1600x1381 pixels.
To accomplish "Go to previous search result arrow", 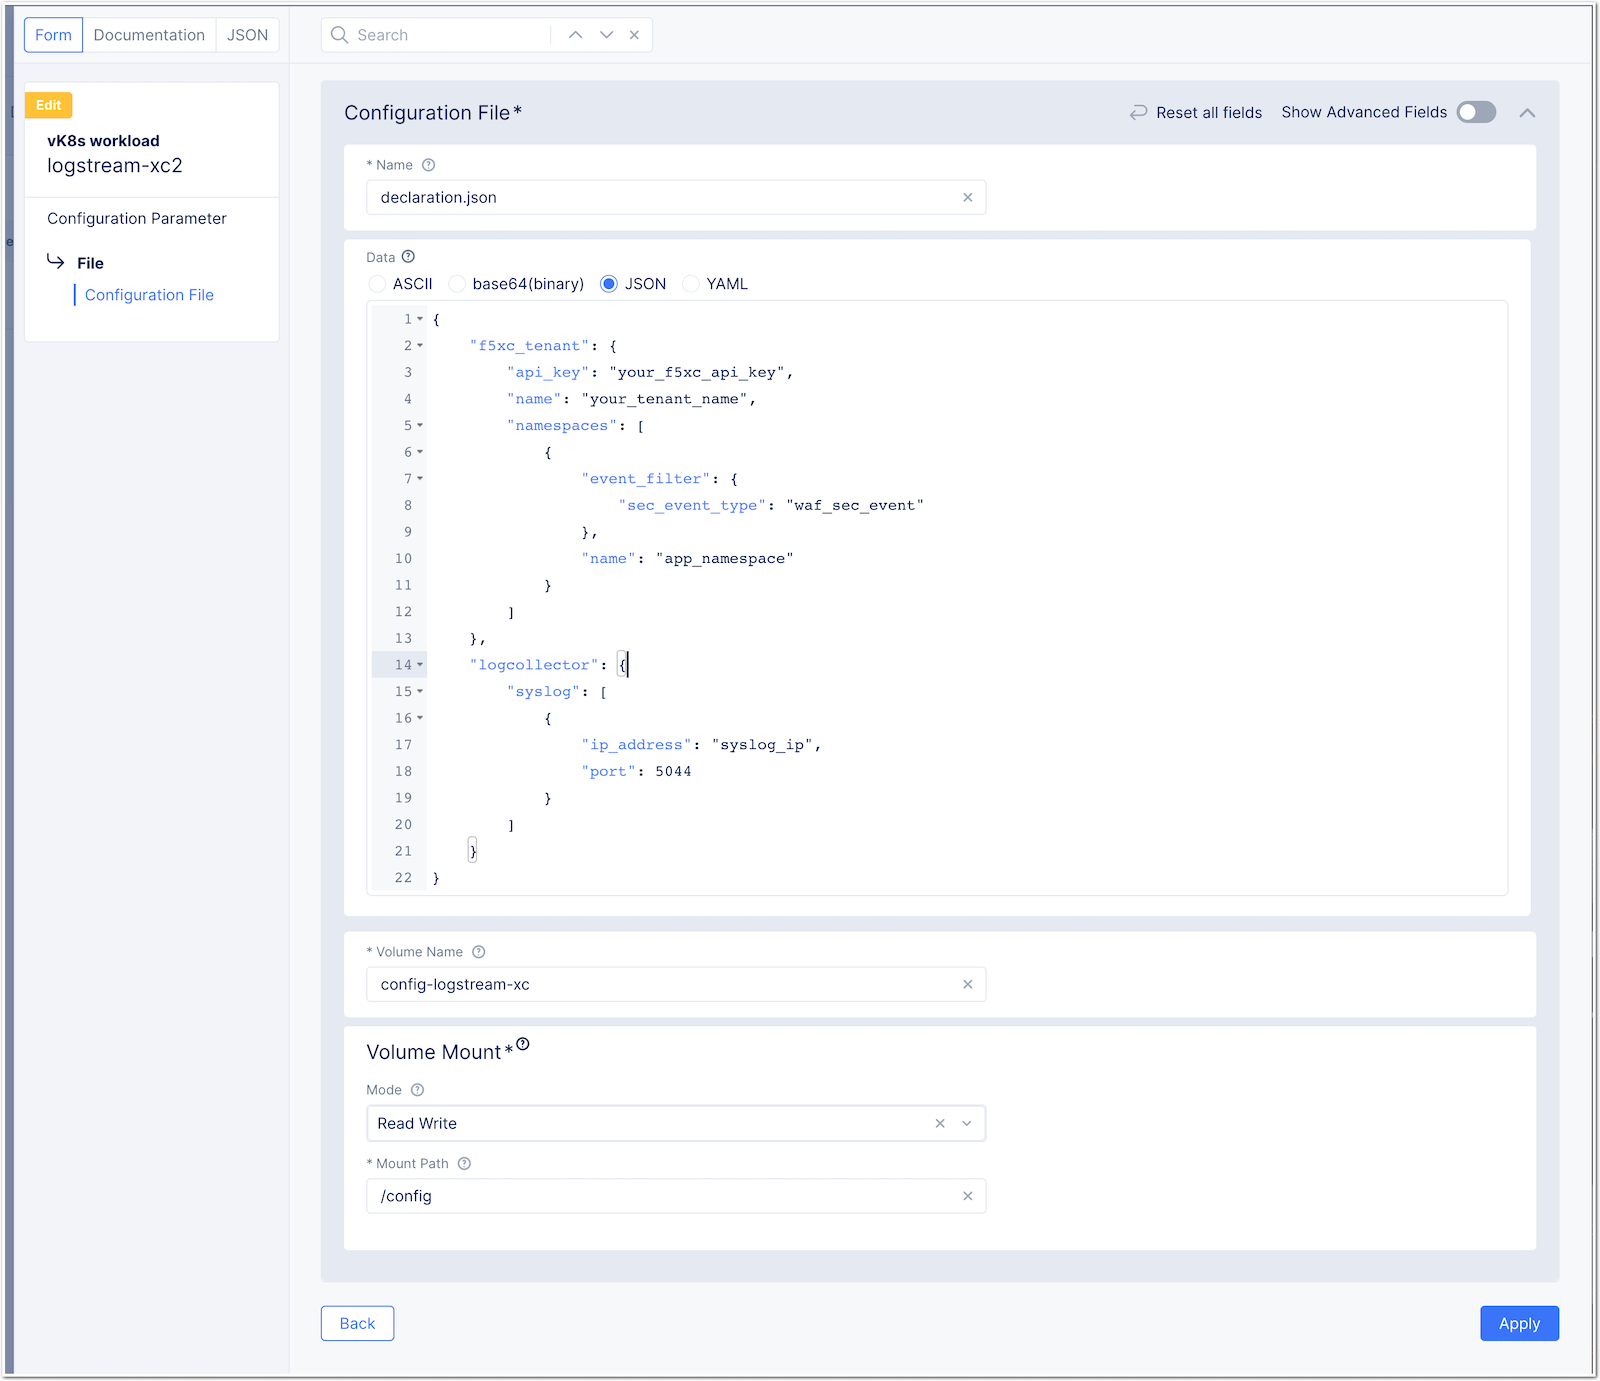I will click(x=575, y=35).
